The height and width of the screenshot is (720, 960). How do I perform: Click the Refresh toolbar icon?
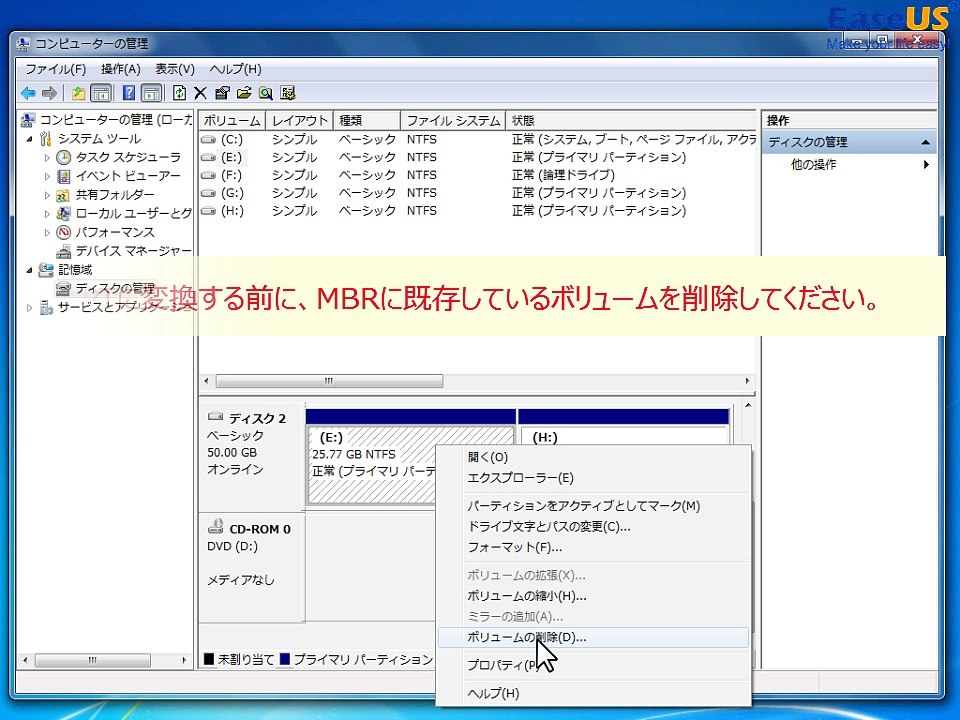click(x=179, y=93)
